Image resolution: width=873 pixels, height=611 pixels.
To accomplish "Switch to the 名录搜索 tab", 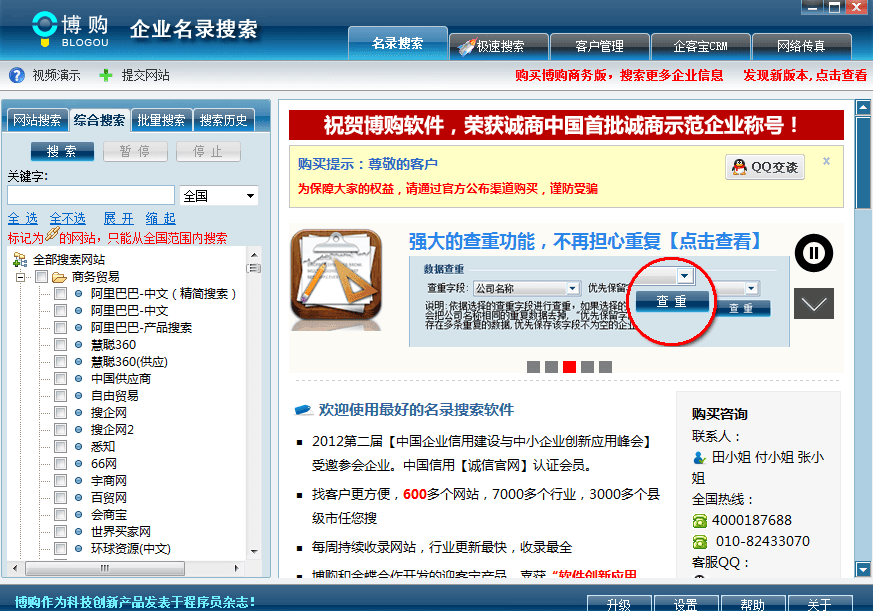I will (398, 43).
